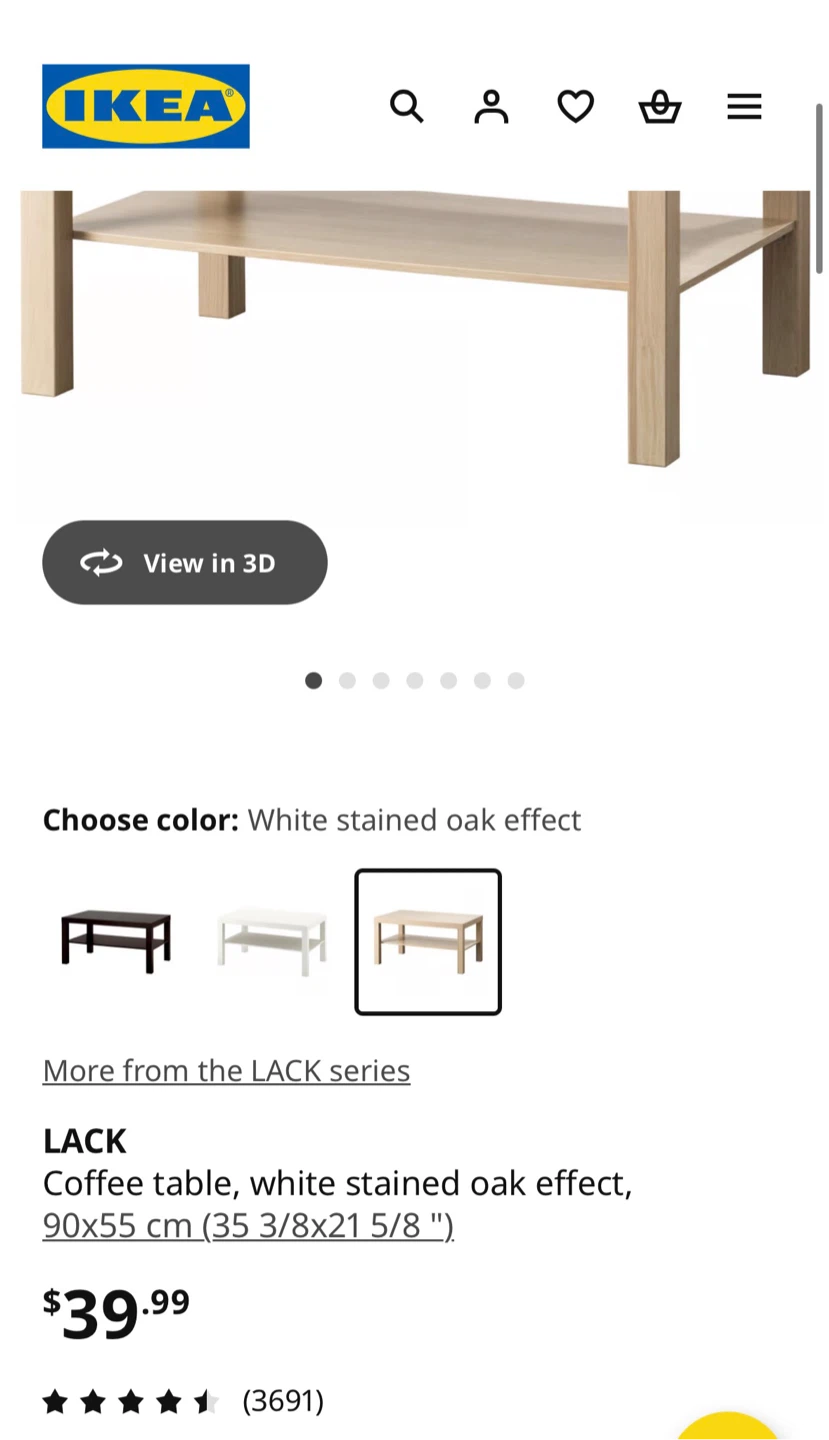The width and height of the screenshot is (829, 1440).
Task: Open More from the LACK series link
Action: tap(226, 1070)
